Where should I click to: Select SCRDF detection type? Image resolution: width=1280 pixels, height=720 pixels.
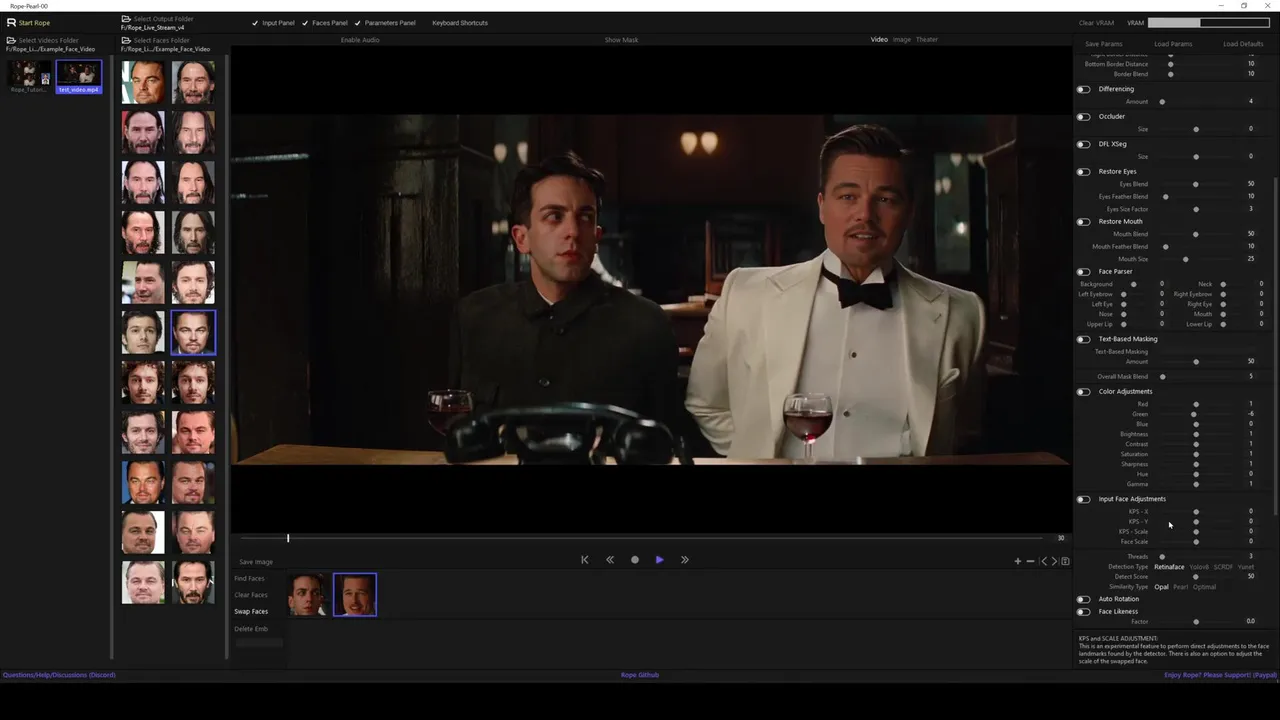click(1223, 567)
